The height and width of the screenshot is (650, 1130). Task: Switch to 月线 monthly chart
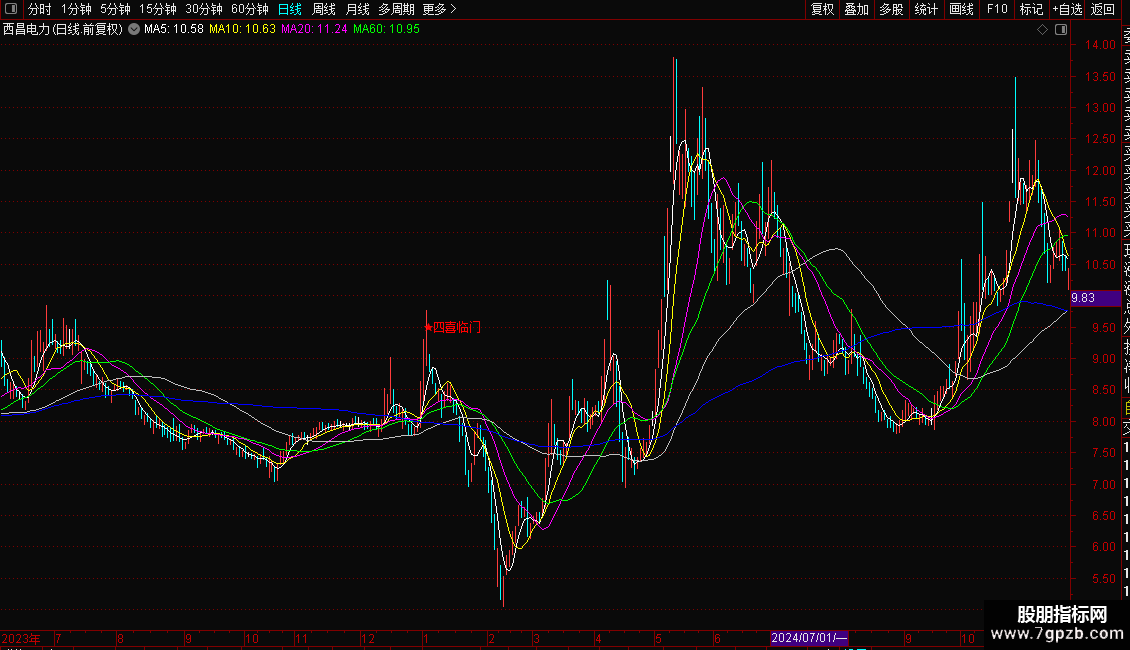coord(357,9)
